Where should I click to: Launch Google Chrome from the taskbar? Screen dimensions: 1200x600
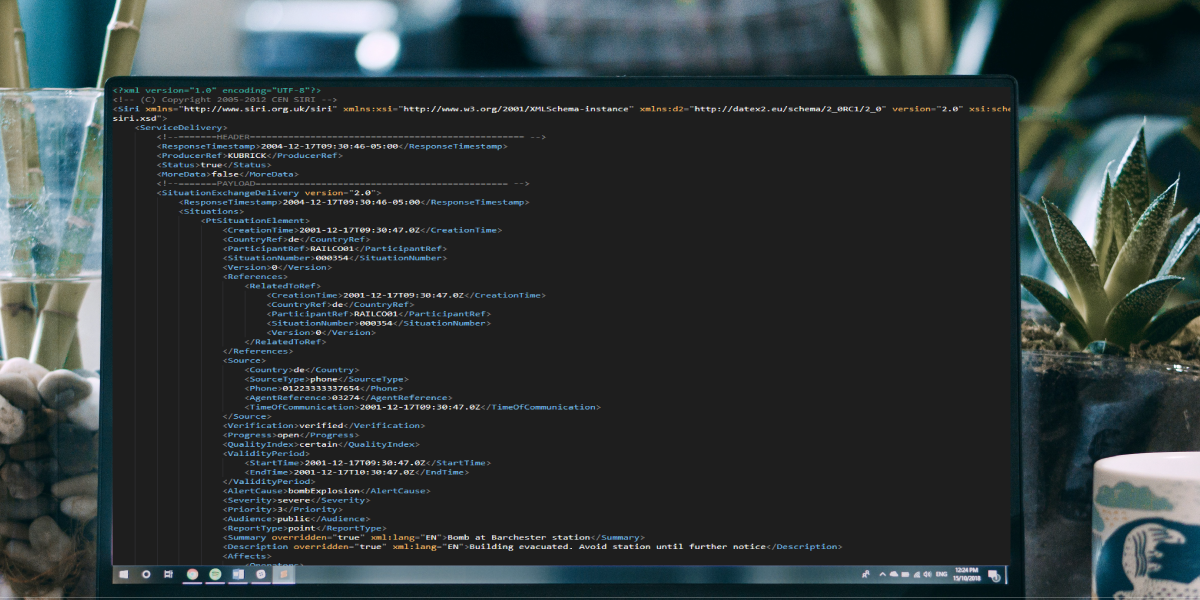192,576
